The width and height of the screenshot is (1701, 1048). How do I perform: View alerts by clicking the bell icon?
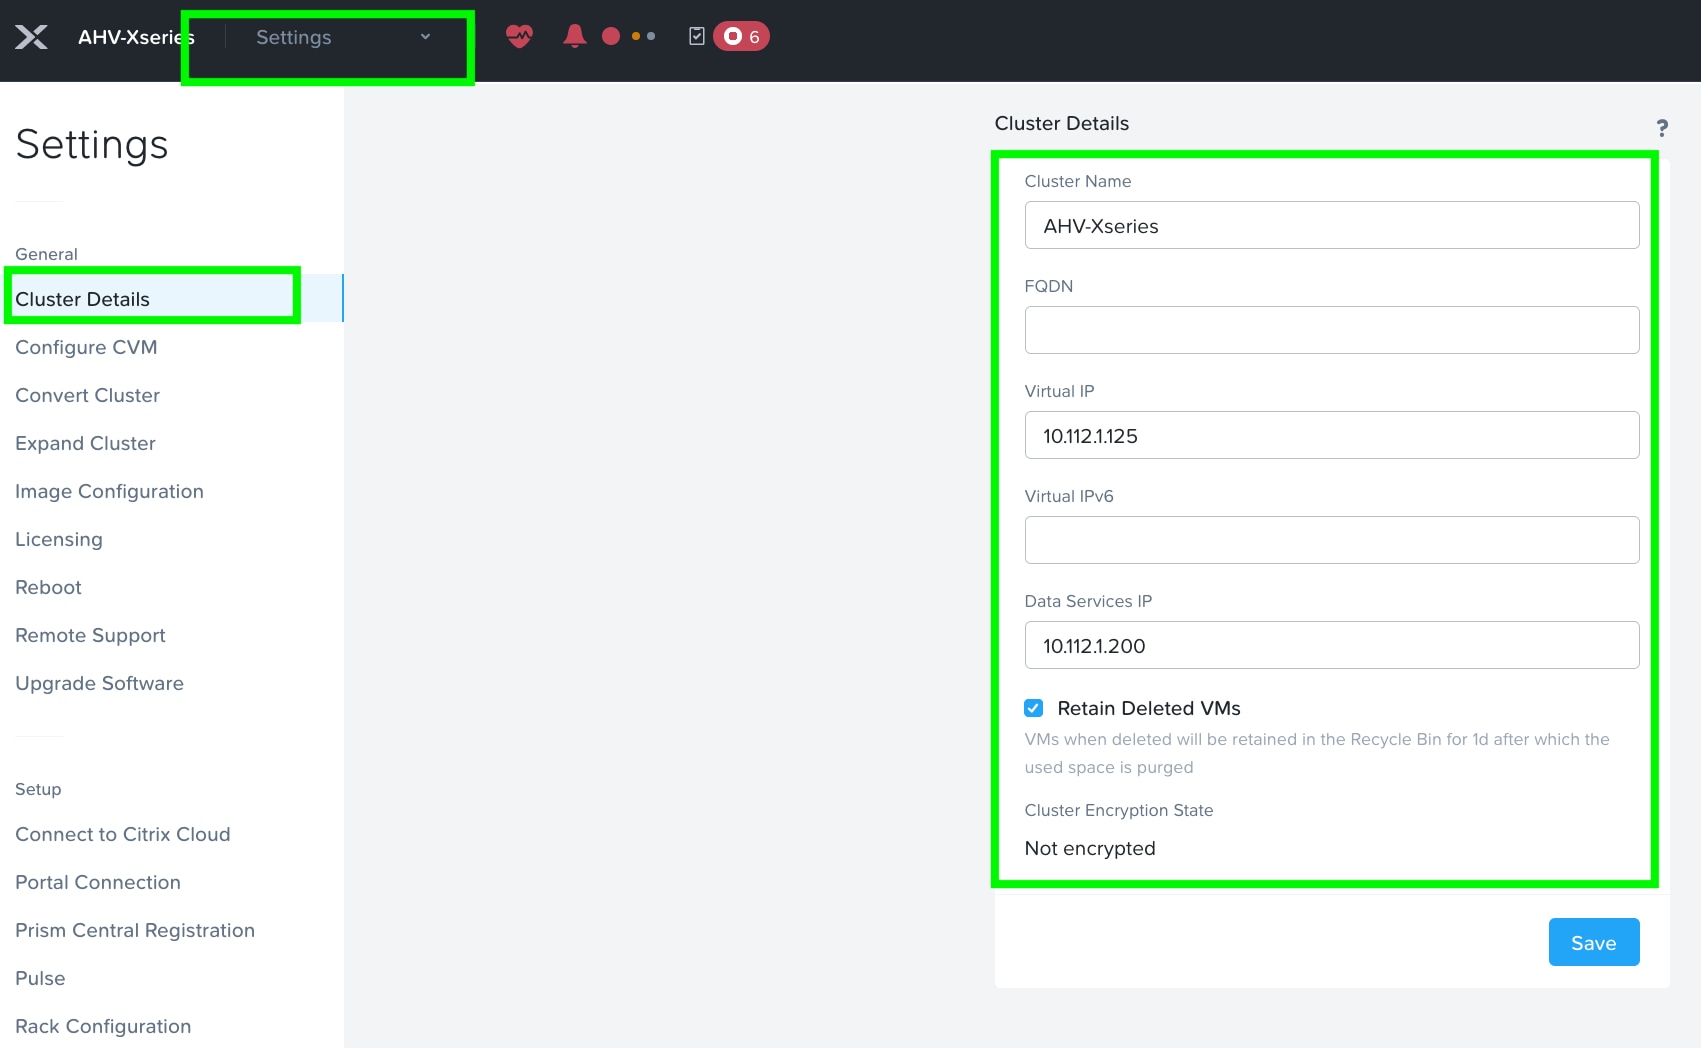click(x=575, y=36)
